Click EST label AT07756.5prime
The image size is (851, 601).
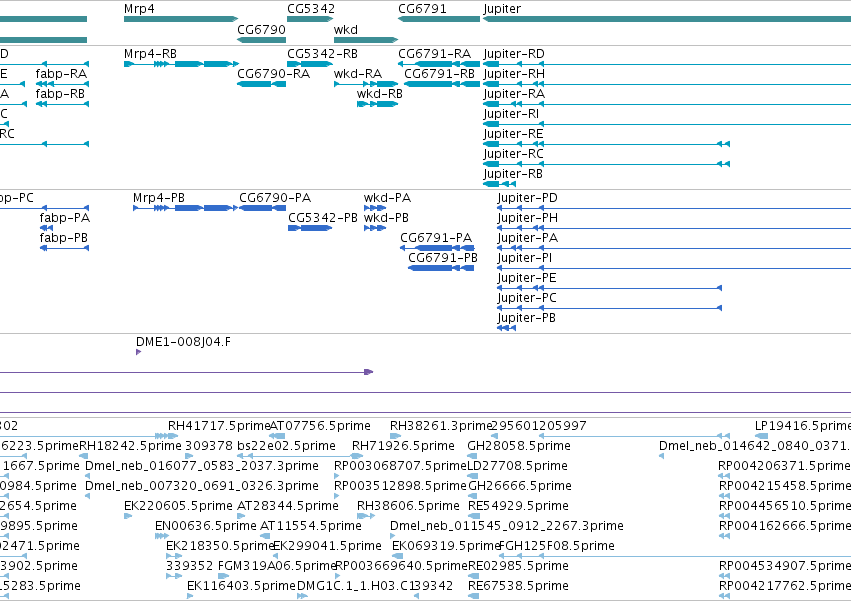320,426
